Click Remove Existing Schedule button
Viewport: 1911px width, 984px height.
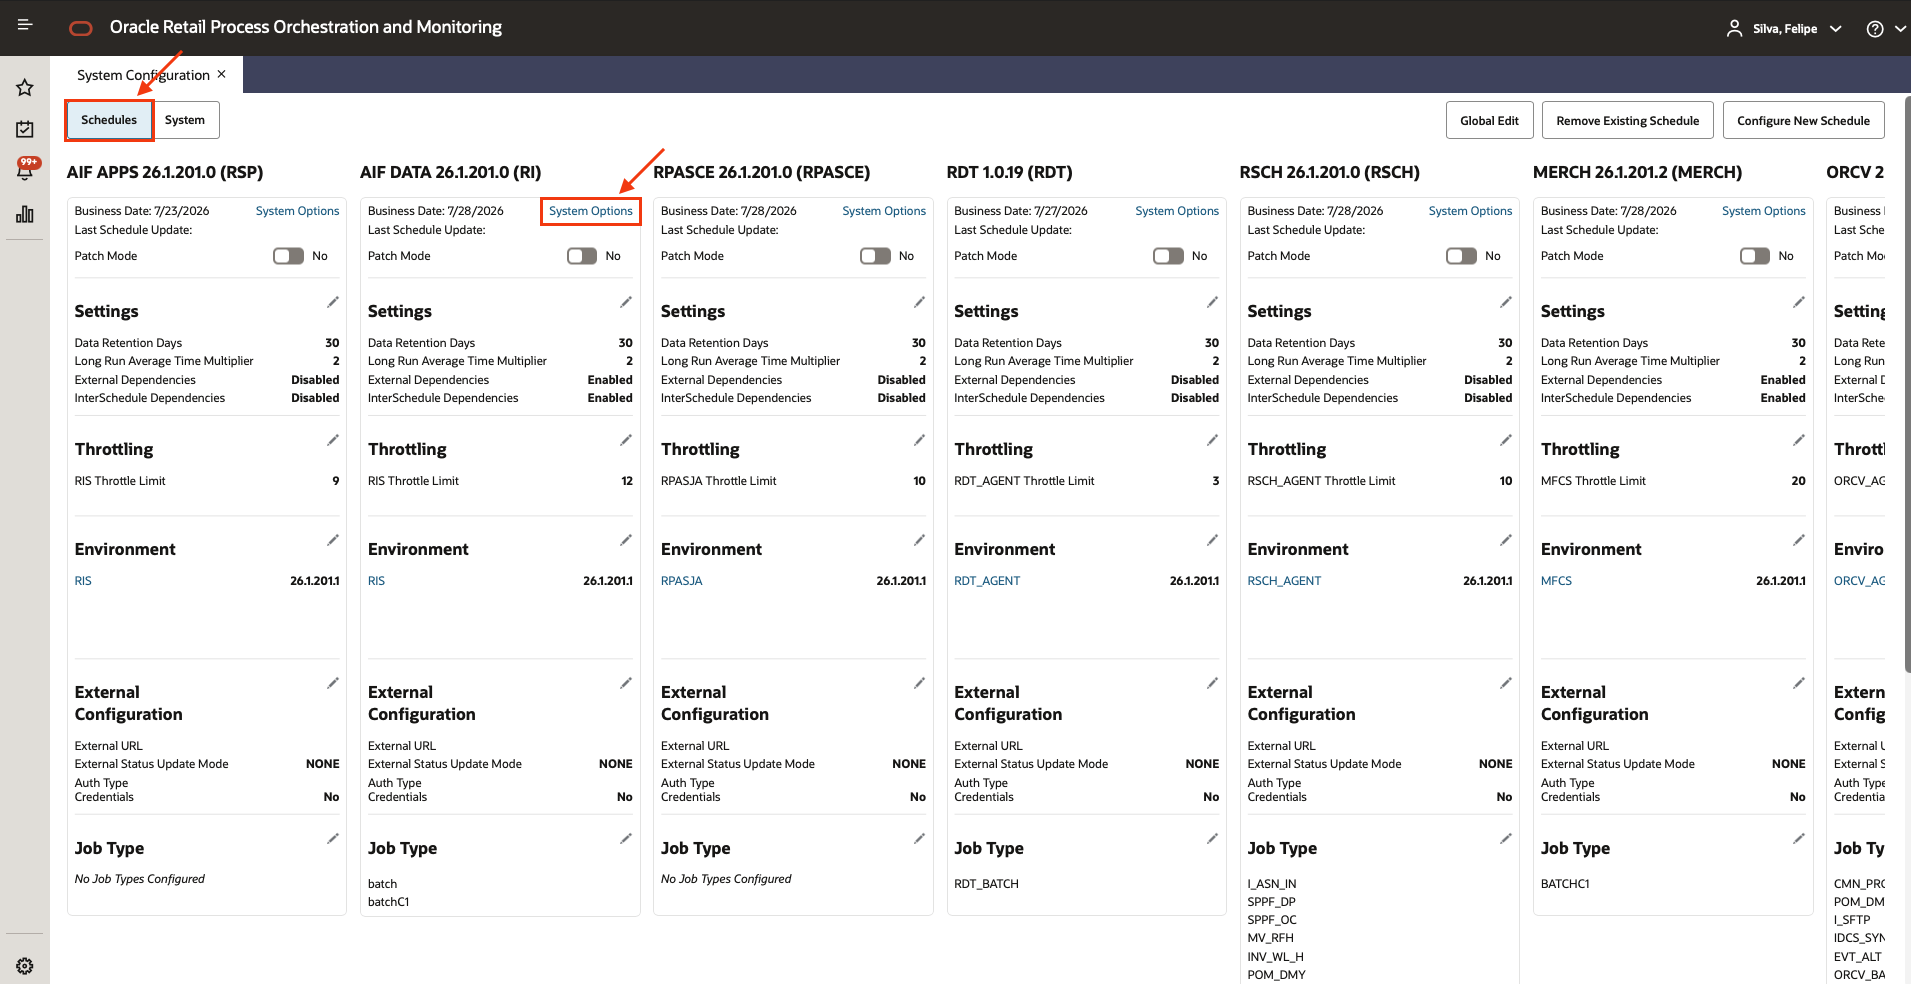[x=1628, y=120]
